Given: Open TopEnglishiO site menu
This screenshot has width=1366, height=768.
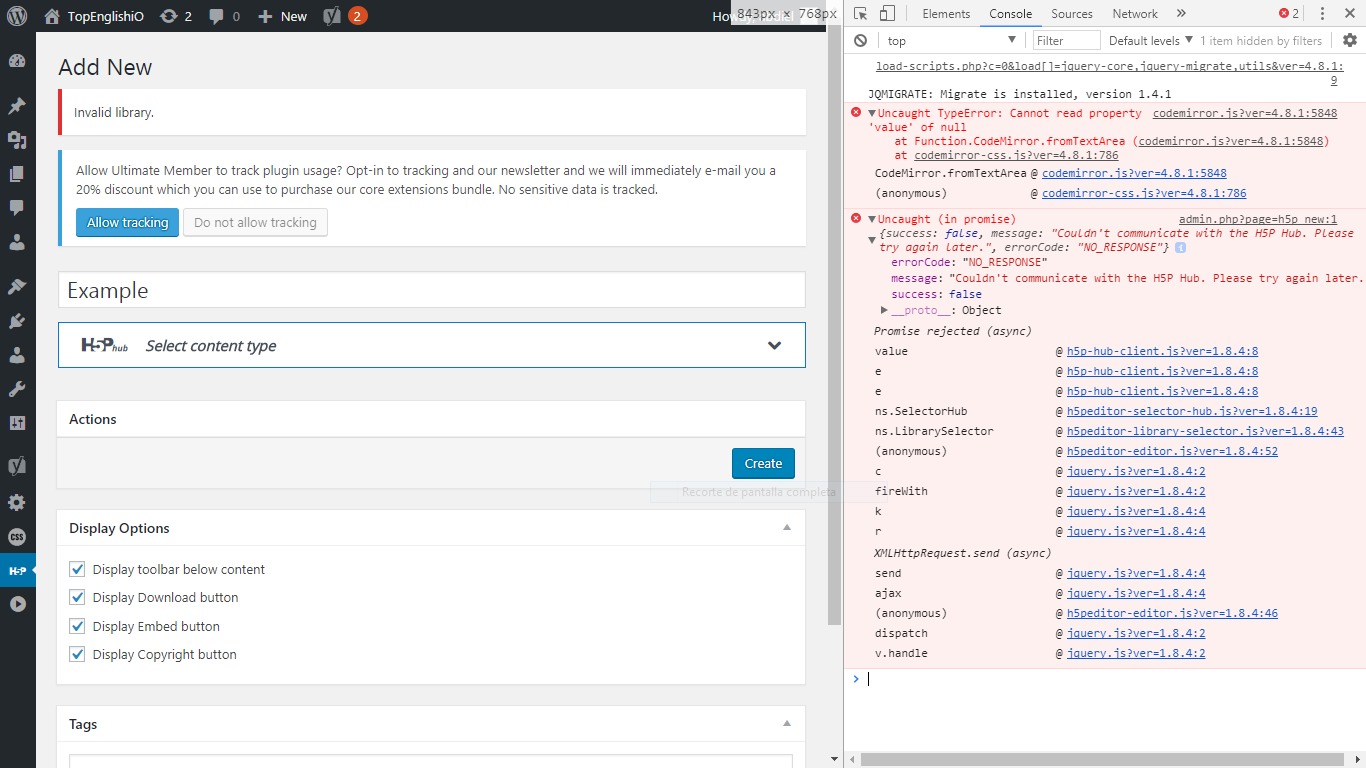Looking at the screenshot, I should pos(96,16).
